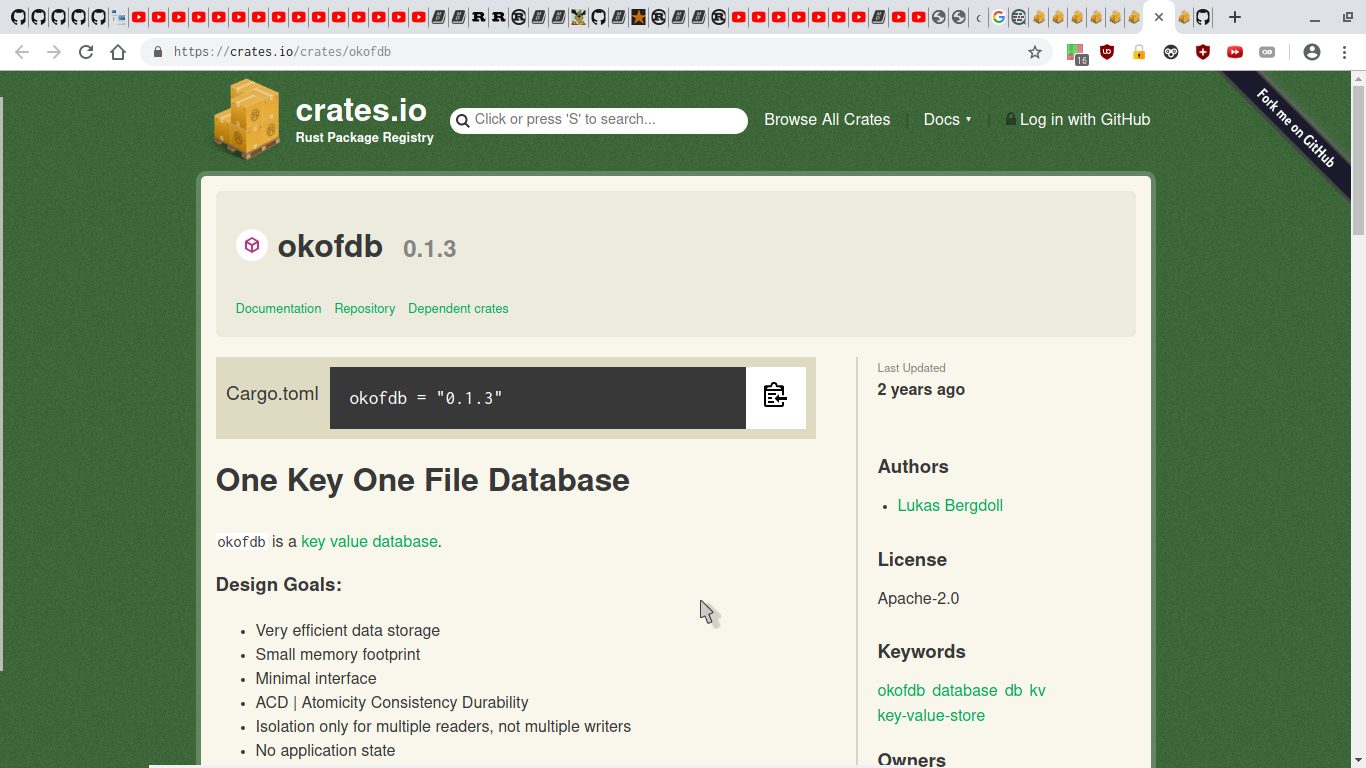Select the db keyword
The height and width of the screenshot is (768, 1366).
point(1013,690)
